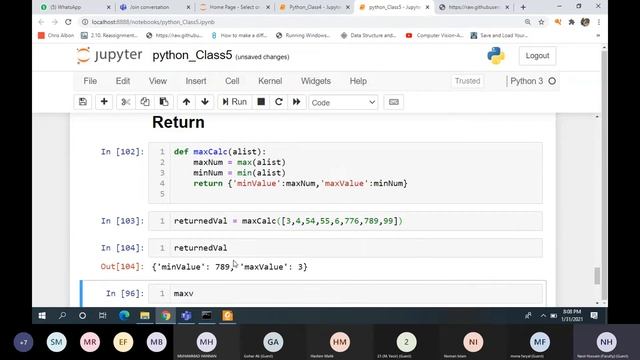Open Task View on the taskbar
Image resolution: width=640 pixels, height=360 pixels.
click(102, 316)
